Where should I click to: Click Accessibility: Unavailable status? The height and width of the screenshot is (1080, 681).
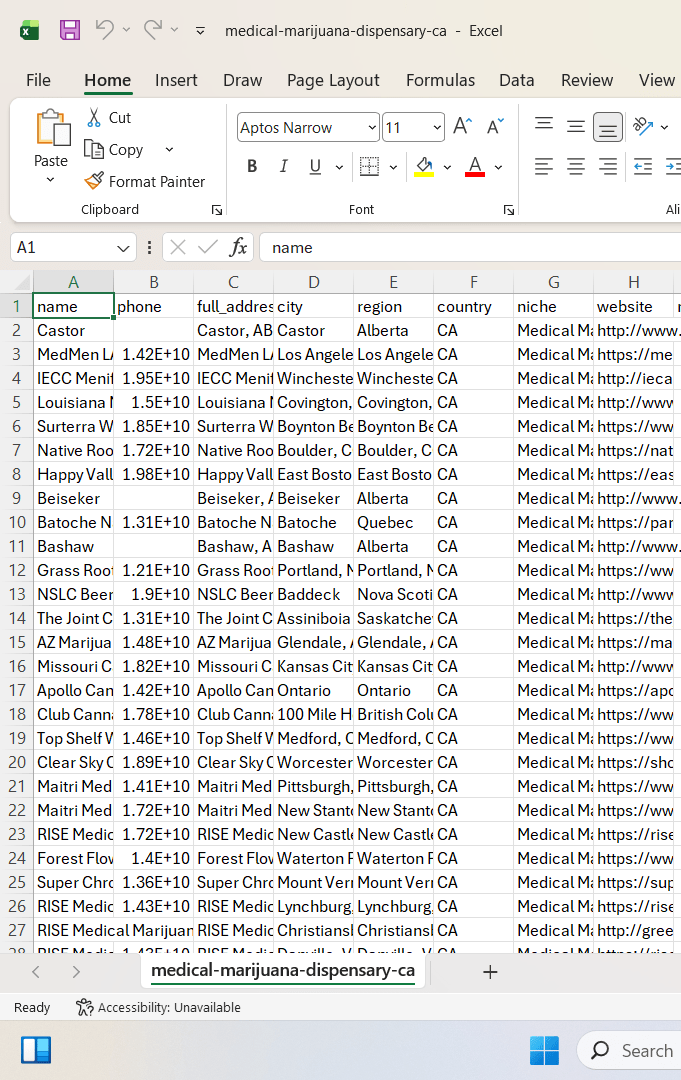[158, 1007]
